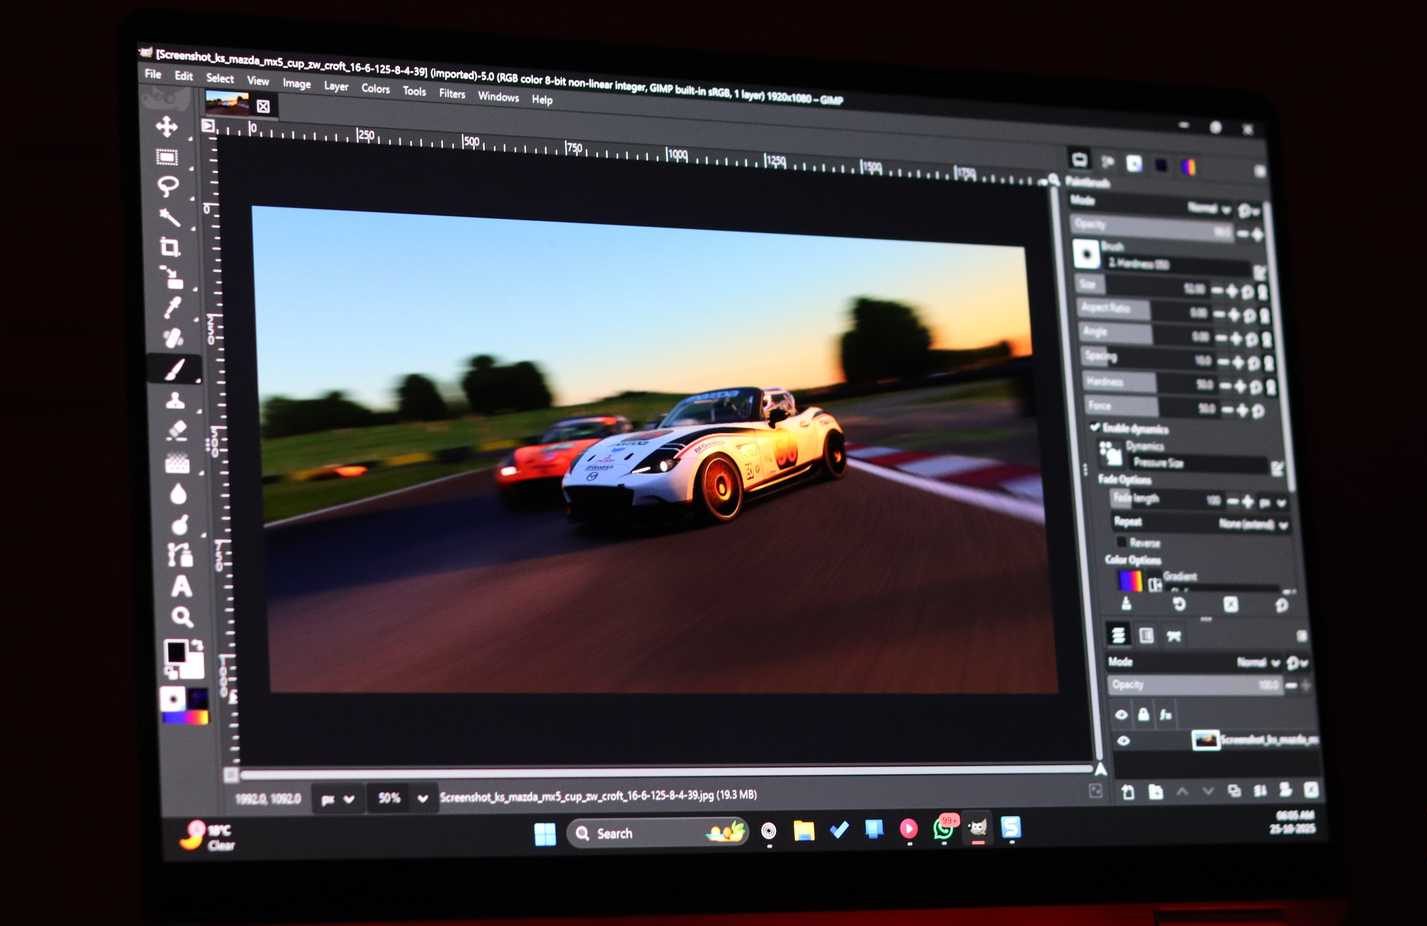Screen dimensions: 1427x926
Task: Restore tool preset icon in tool options
Action: point(1179,604)
